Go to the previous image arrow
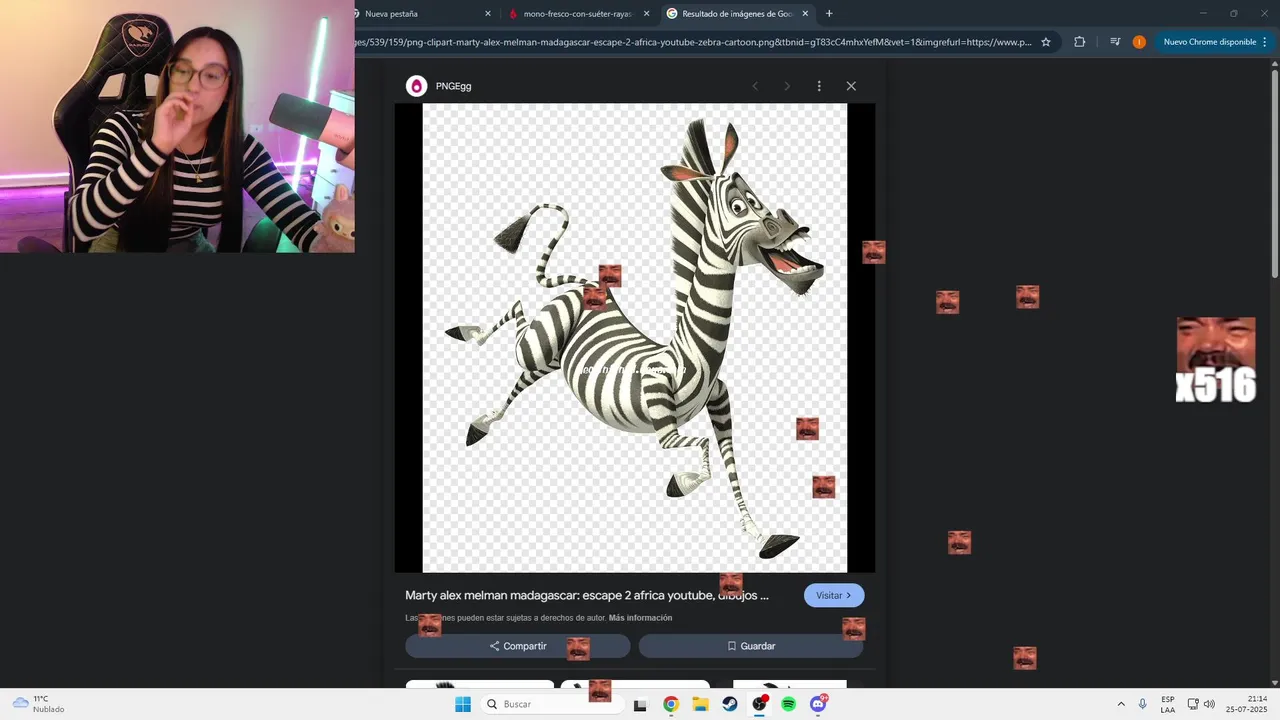 click(755, 86)
